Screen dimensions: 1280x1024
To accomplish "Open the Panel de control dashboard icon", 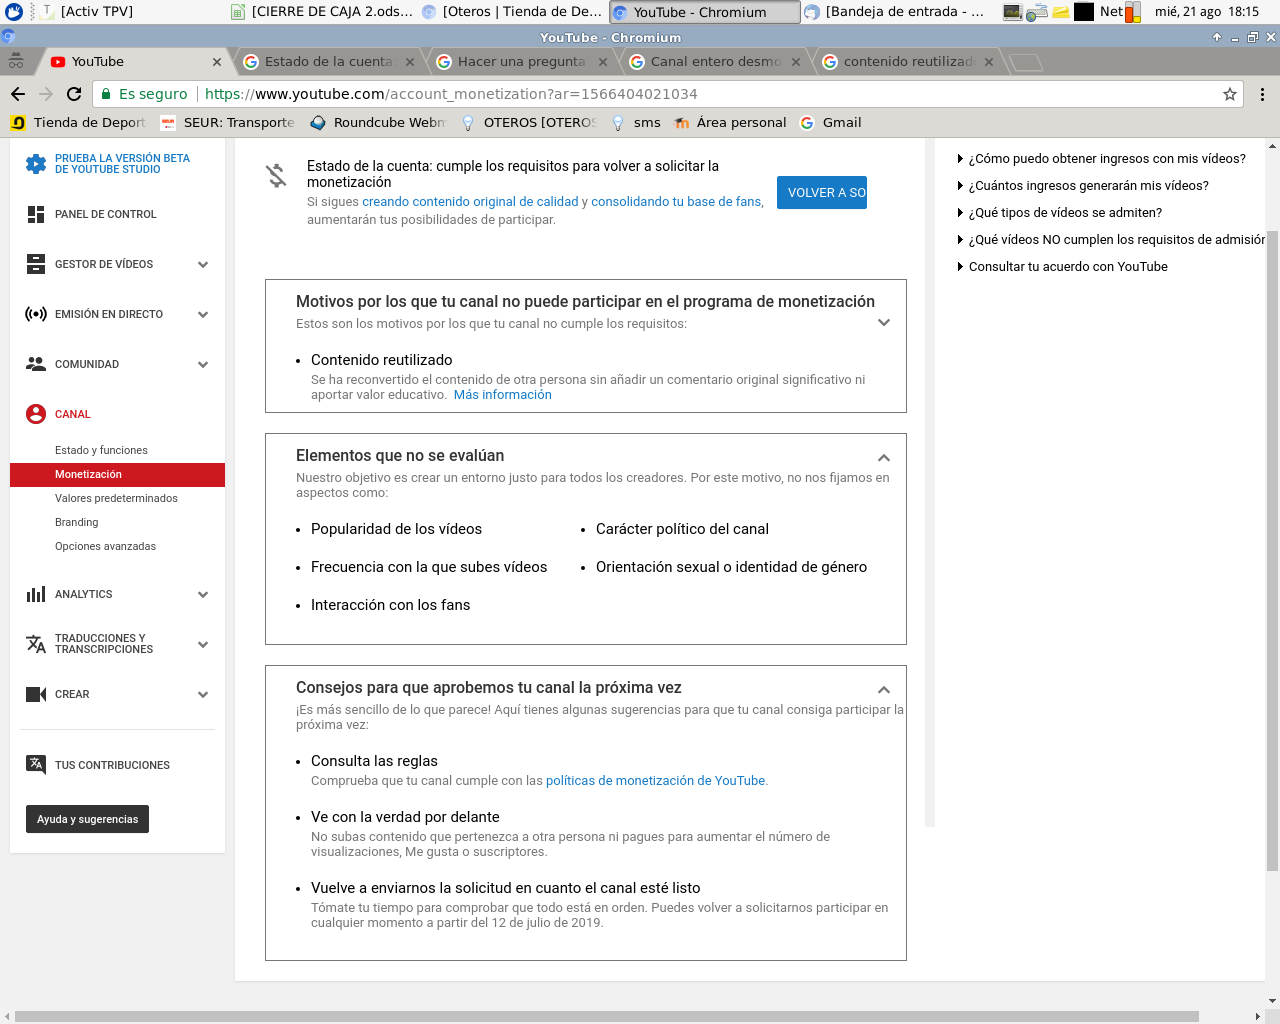I will coord(36,214).
